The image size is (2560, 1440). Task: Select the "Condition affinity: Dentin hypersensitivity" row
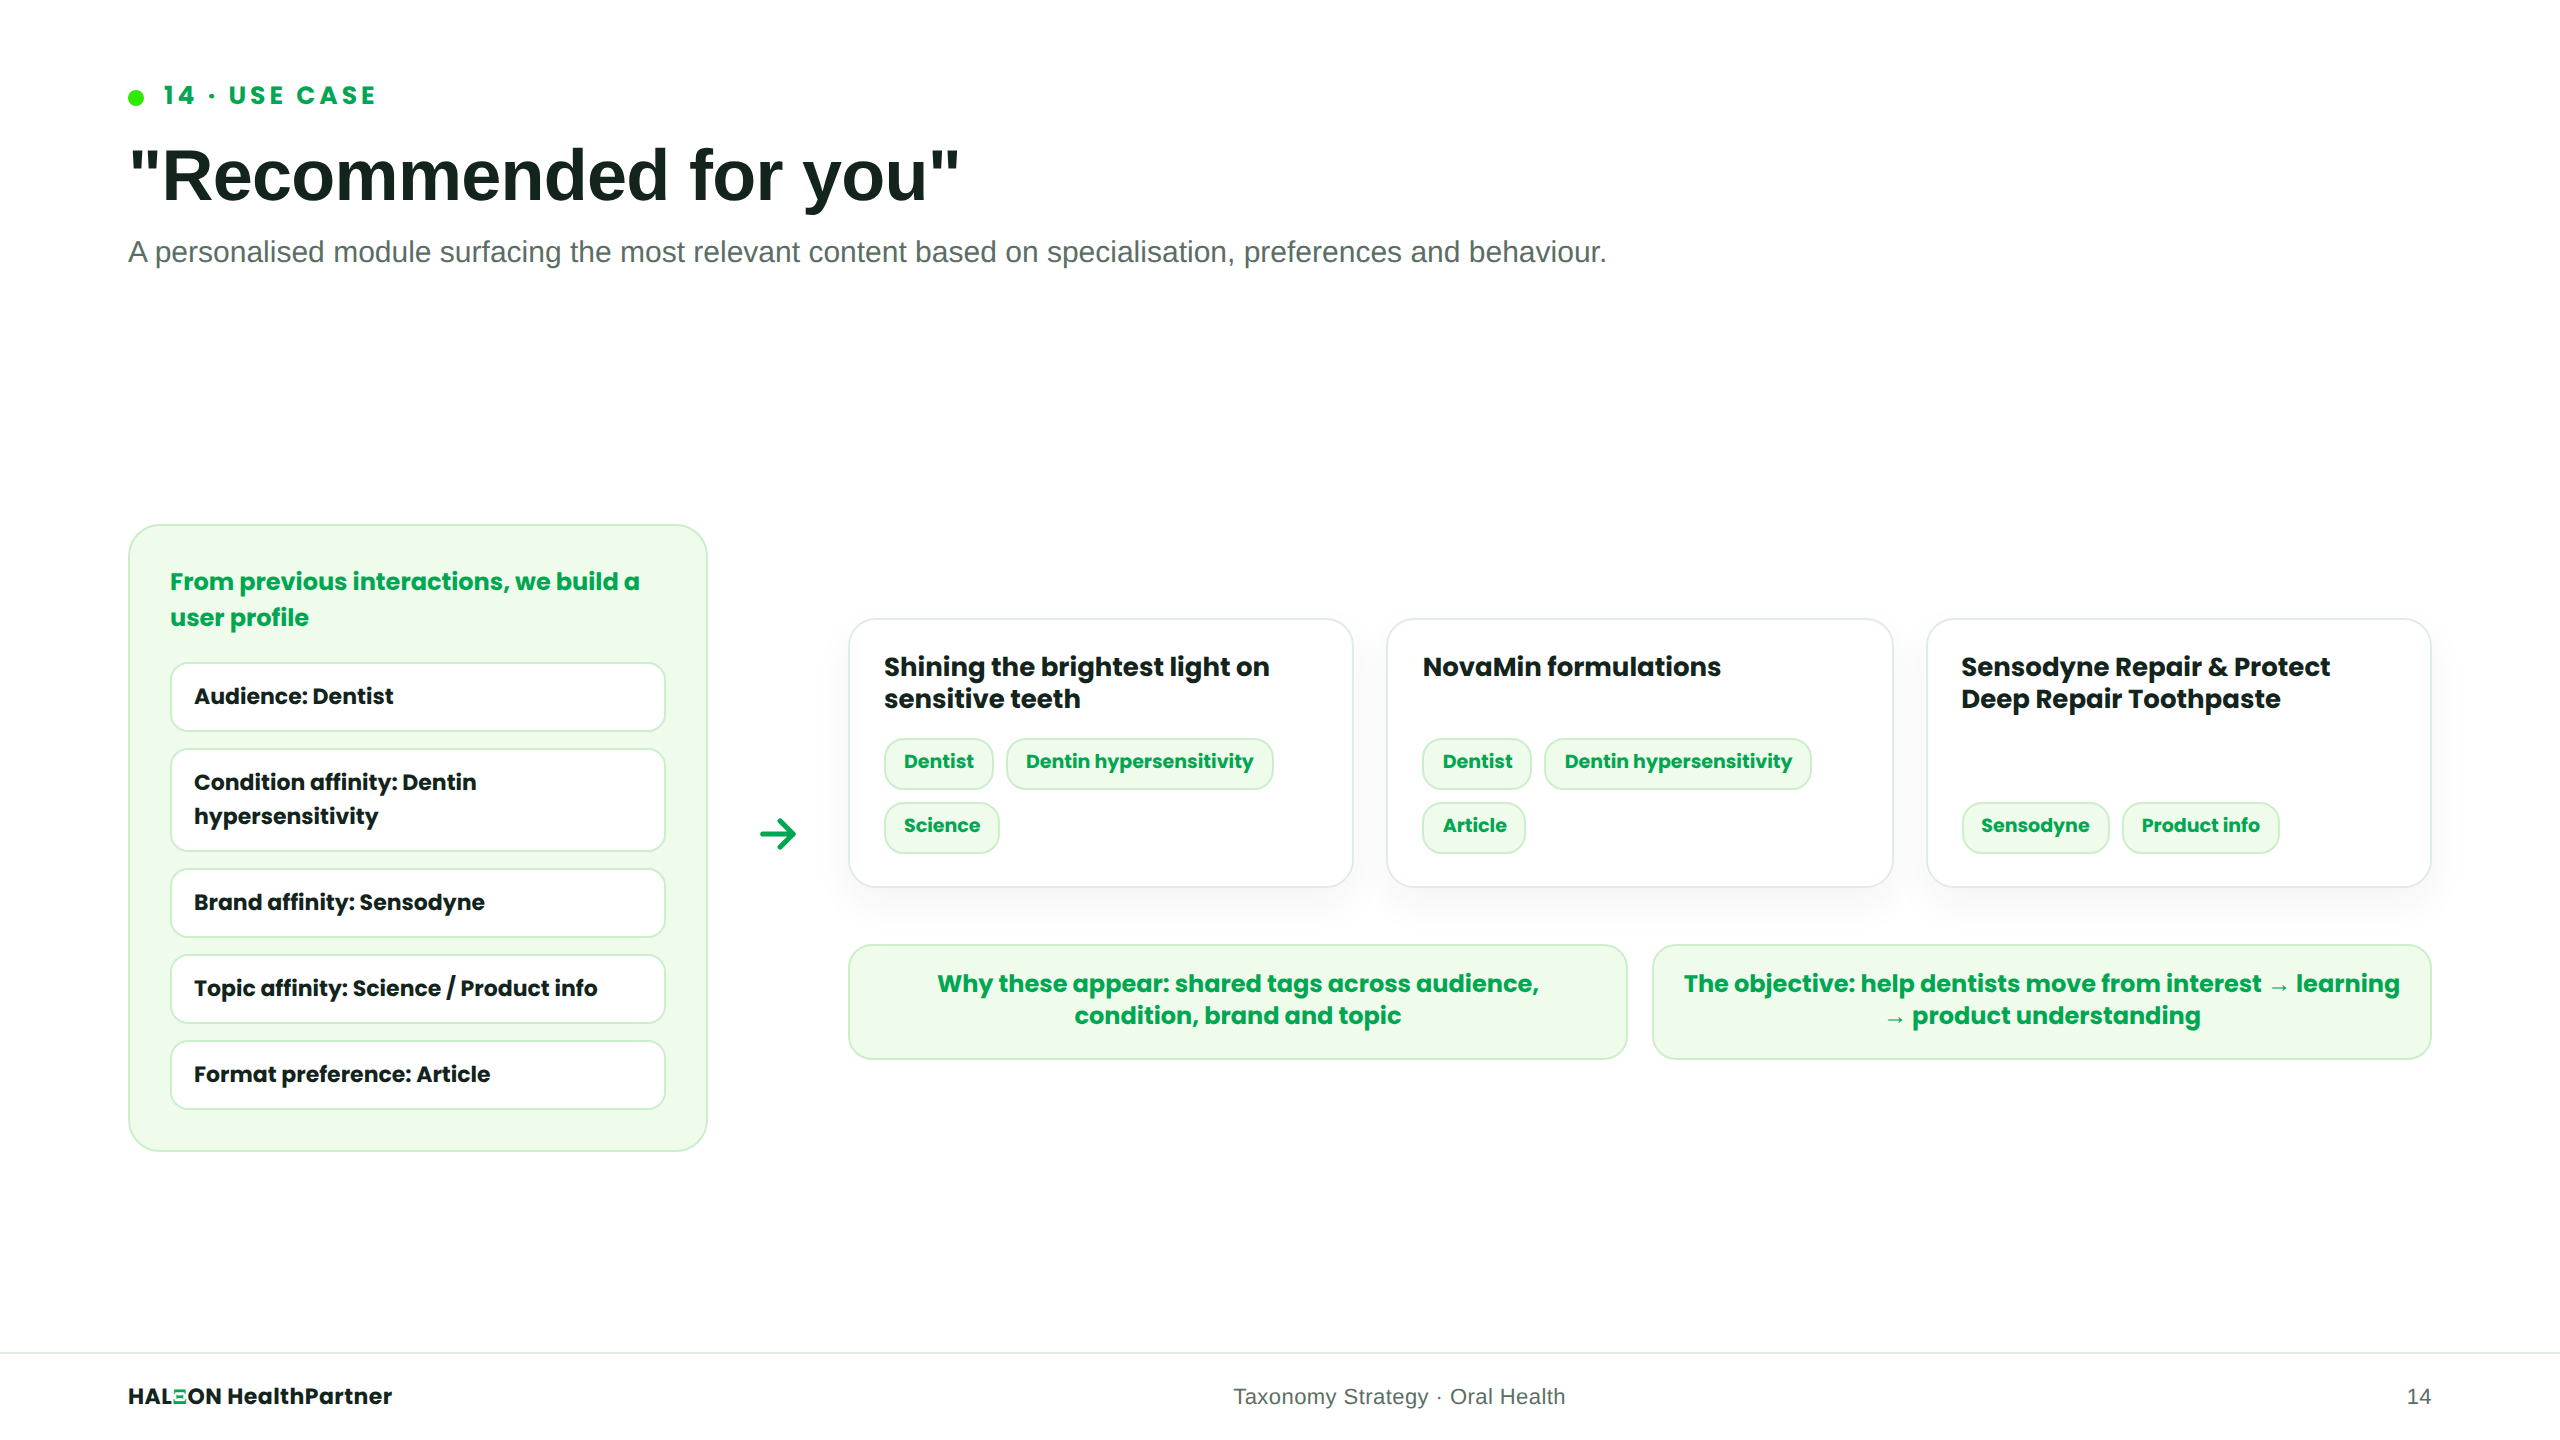[x=418, y=800]
